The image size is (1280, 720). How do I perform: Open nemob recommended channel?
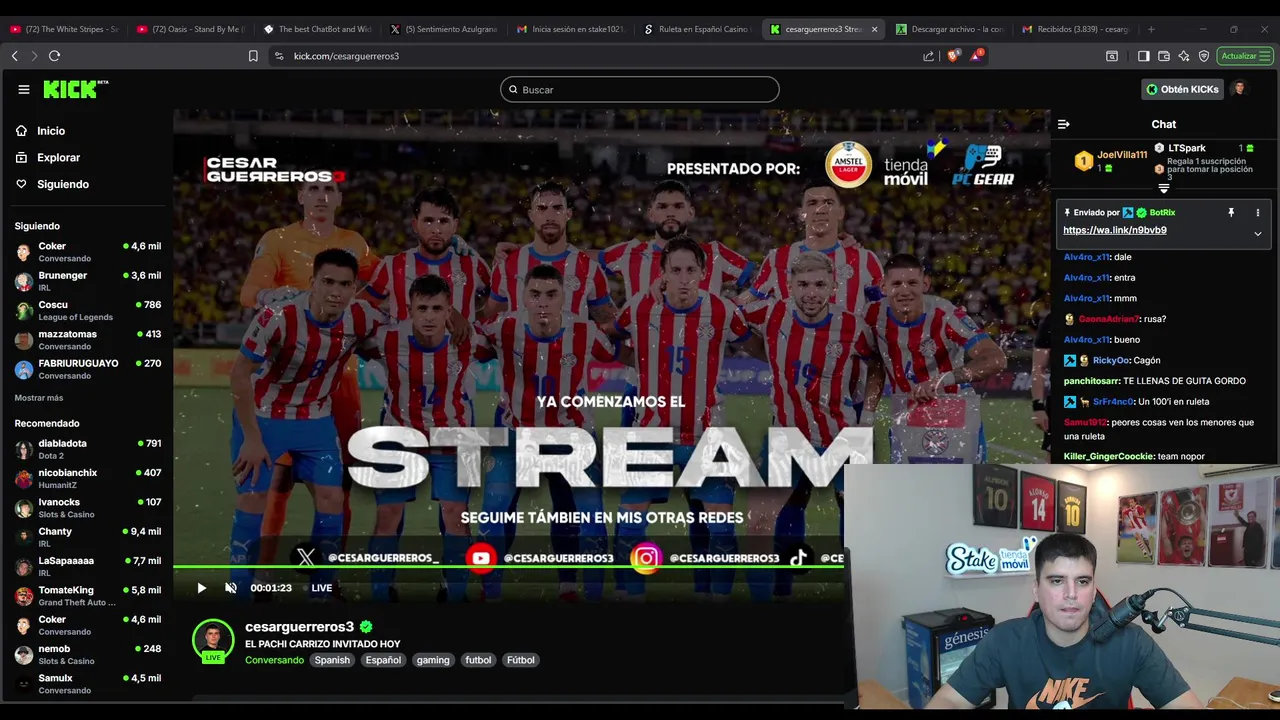pos(88,654)
